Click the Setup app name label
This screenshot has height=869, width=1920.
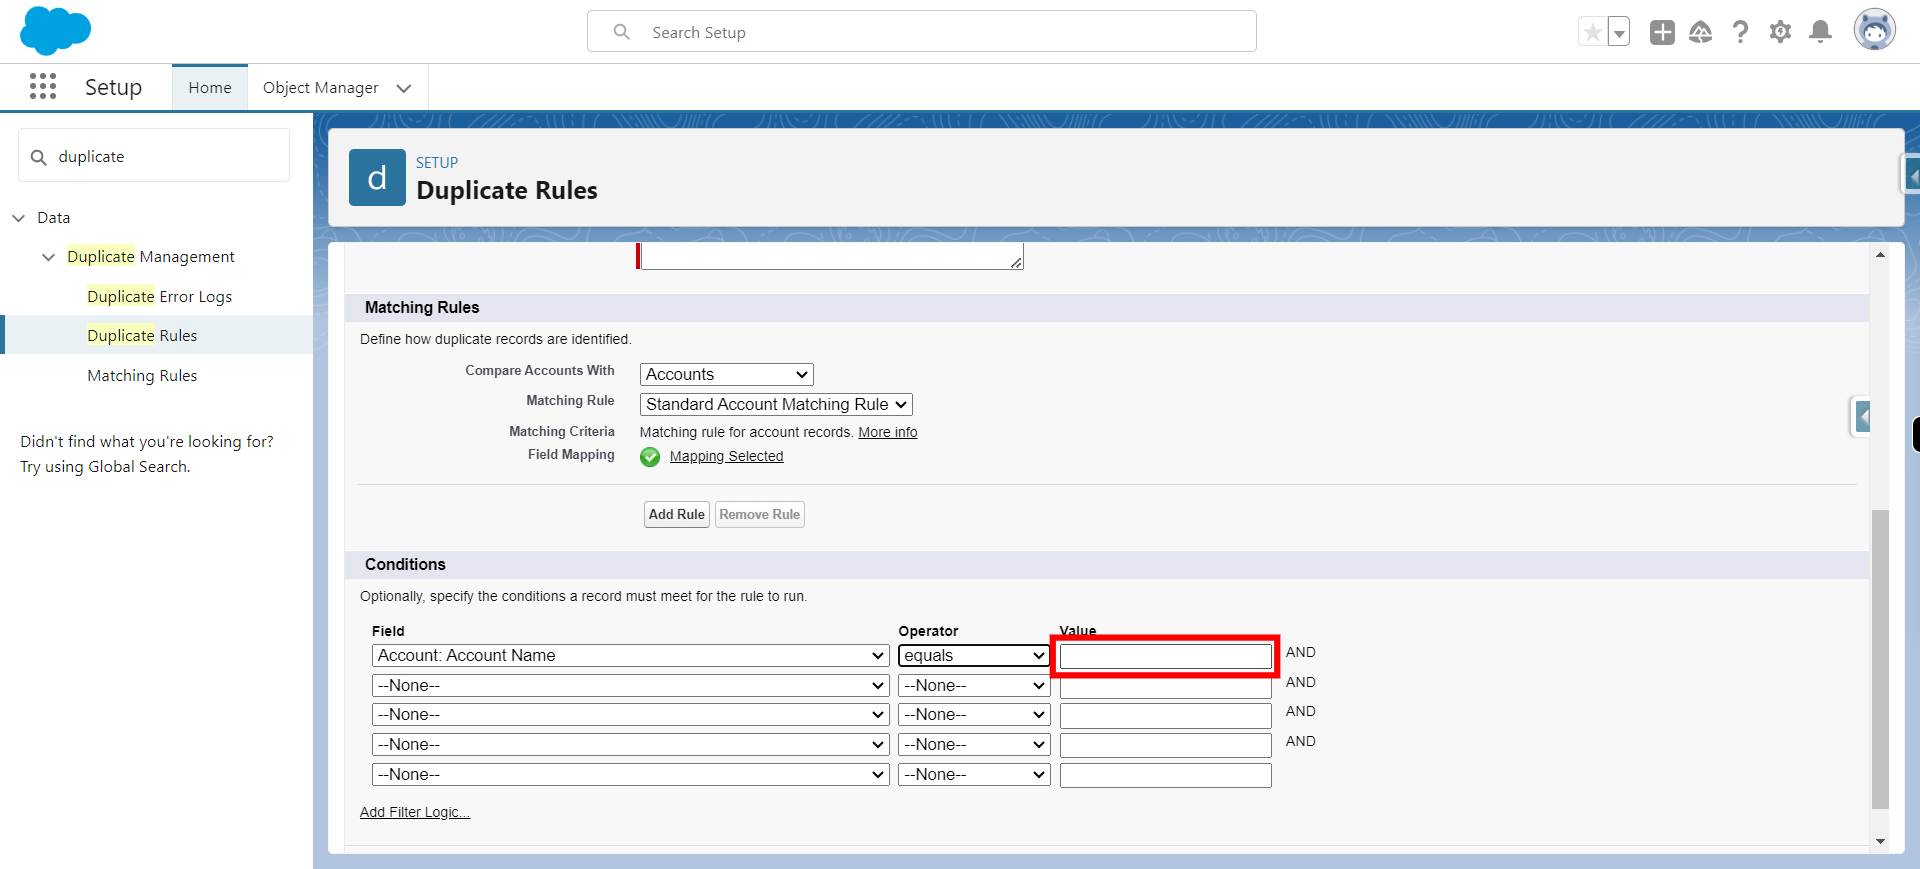[x=114, y=88]
